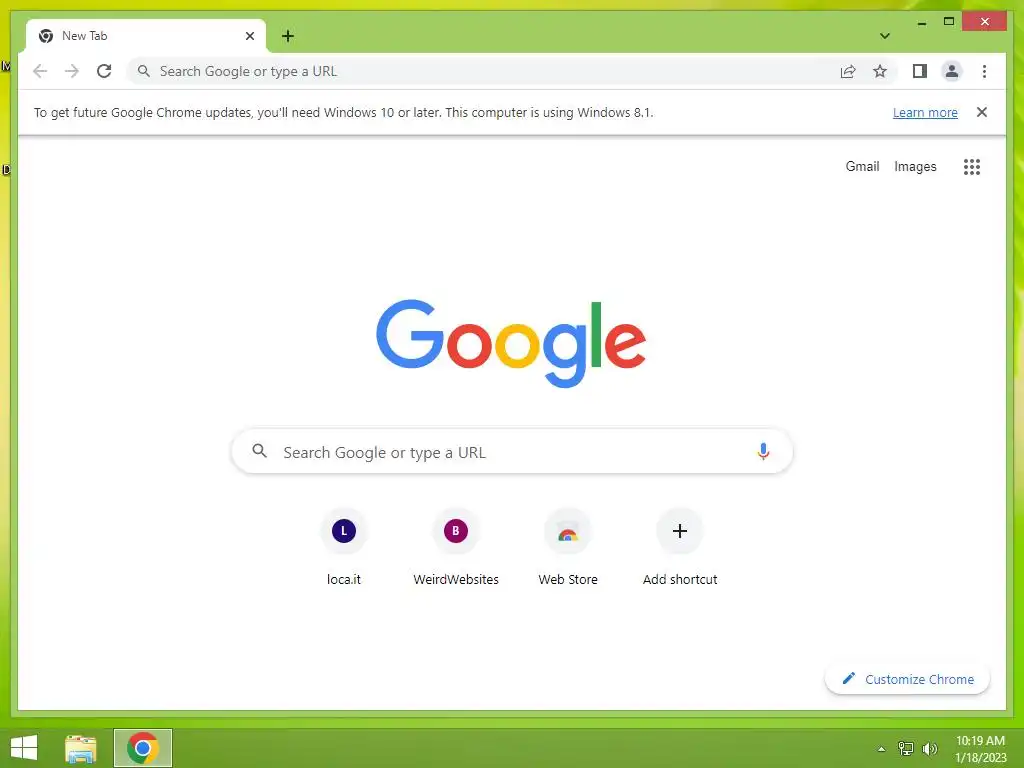Close the New Tab tab
Screen dimensions: 1024x768
[x=249, y=36]
